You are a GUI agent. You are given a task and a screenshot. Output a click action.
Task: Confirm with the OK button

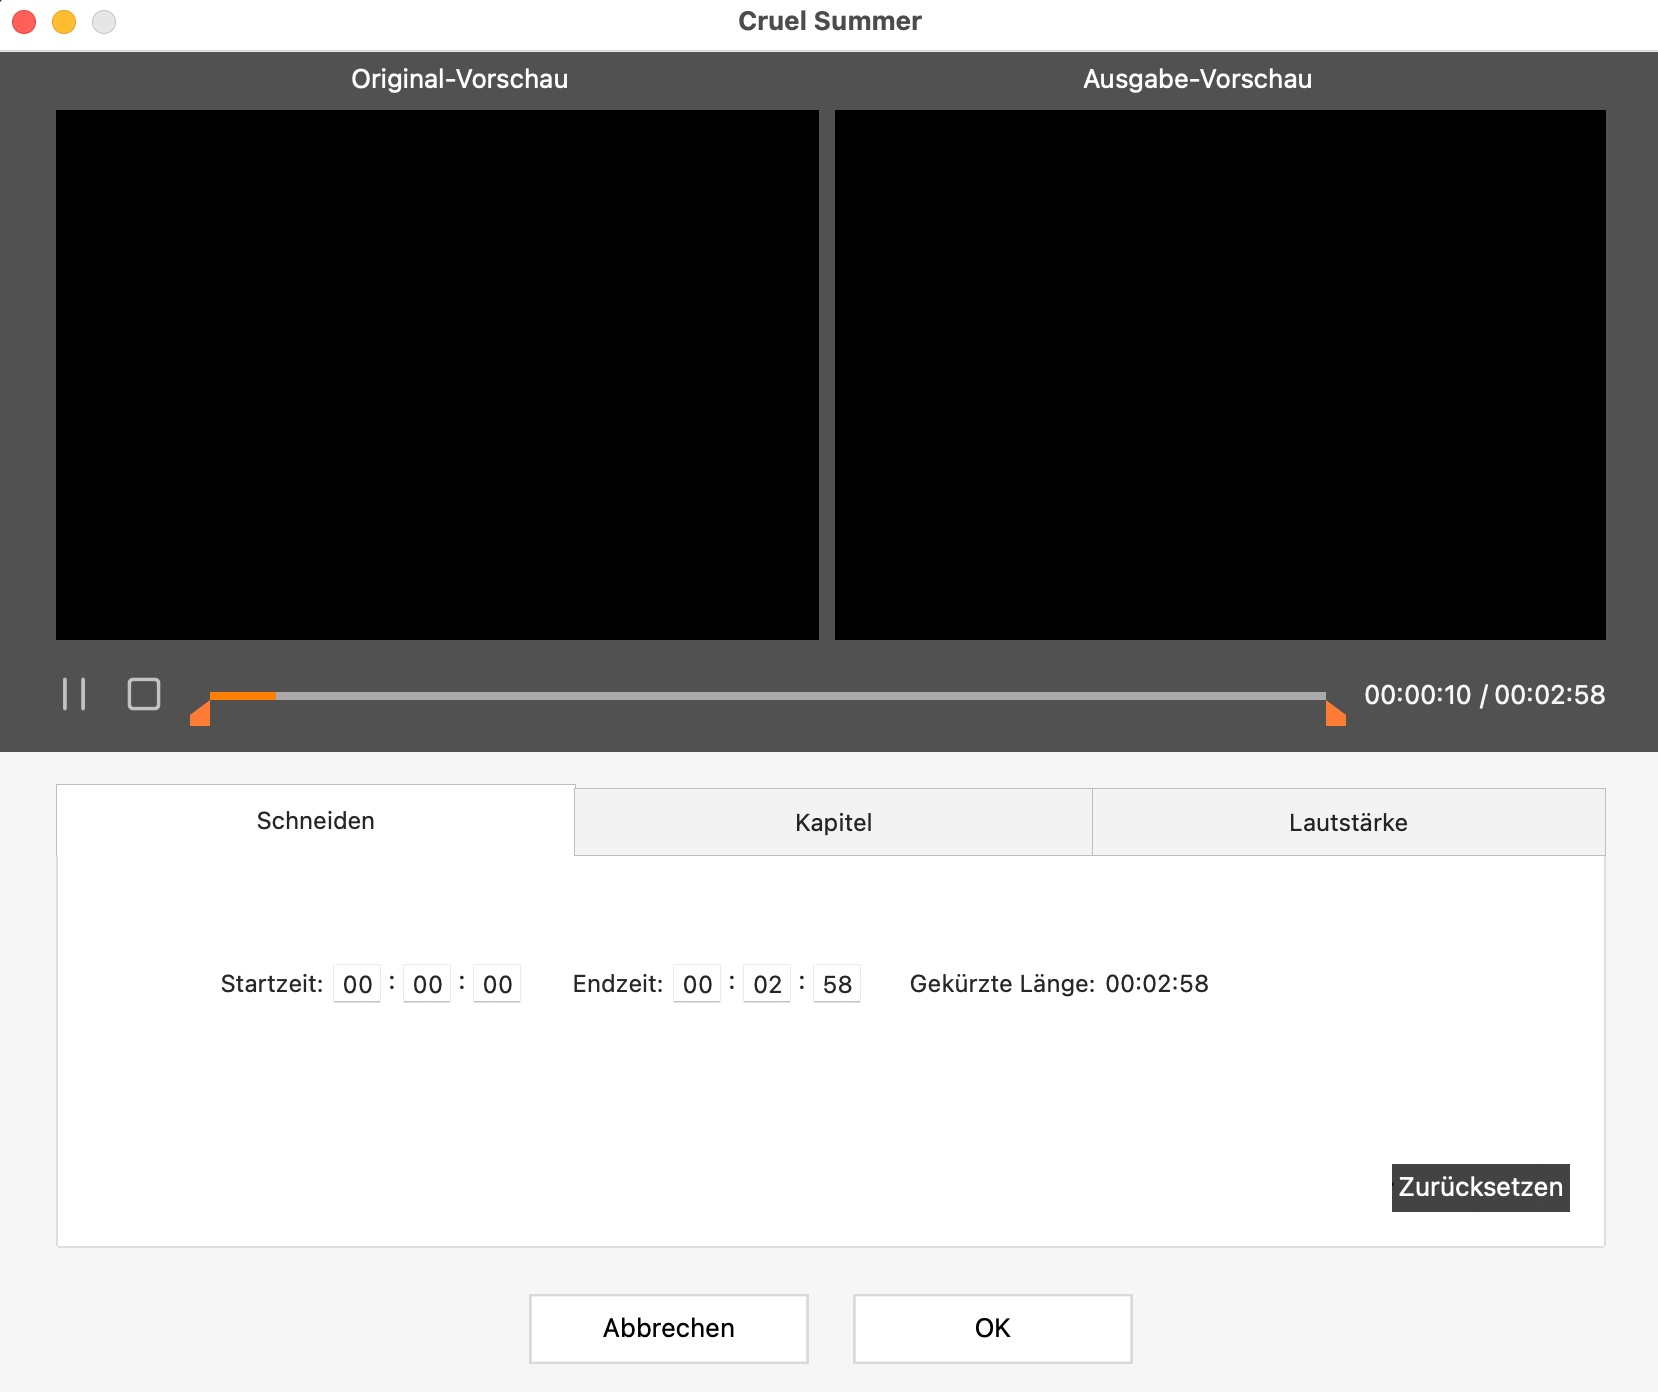pos(993,1329)
